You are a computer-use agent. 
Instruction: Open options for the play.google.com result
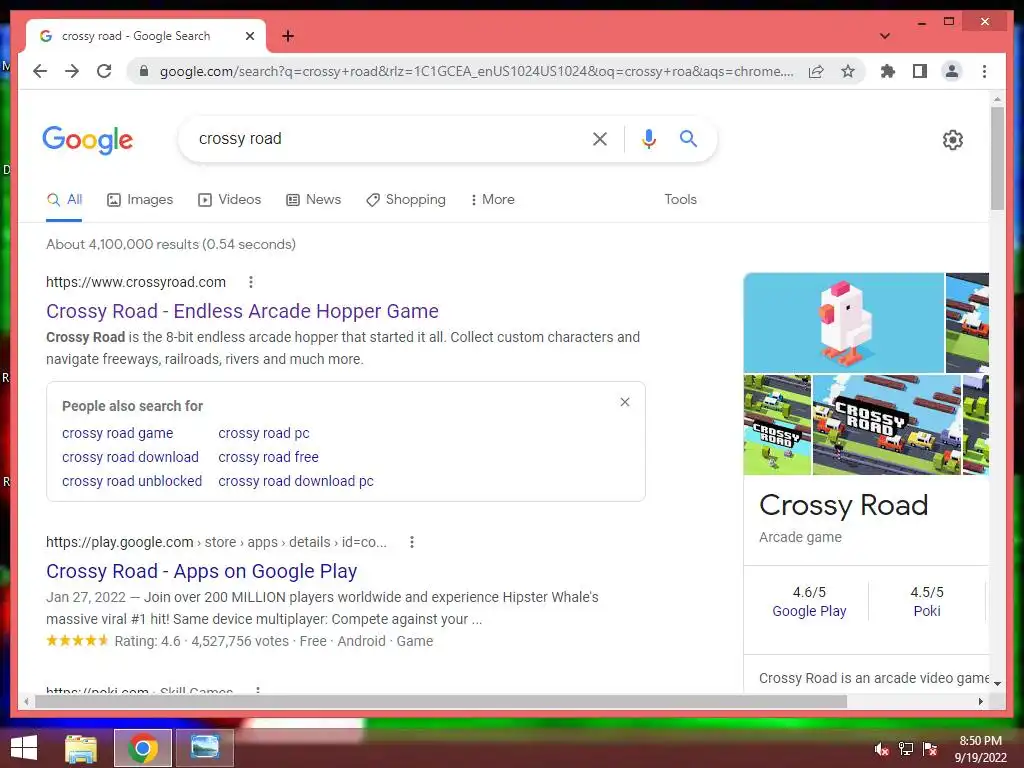pyautogui.click(x=411, y=542)
